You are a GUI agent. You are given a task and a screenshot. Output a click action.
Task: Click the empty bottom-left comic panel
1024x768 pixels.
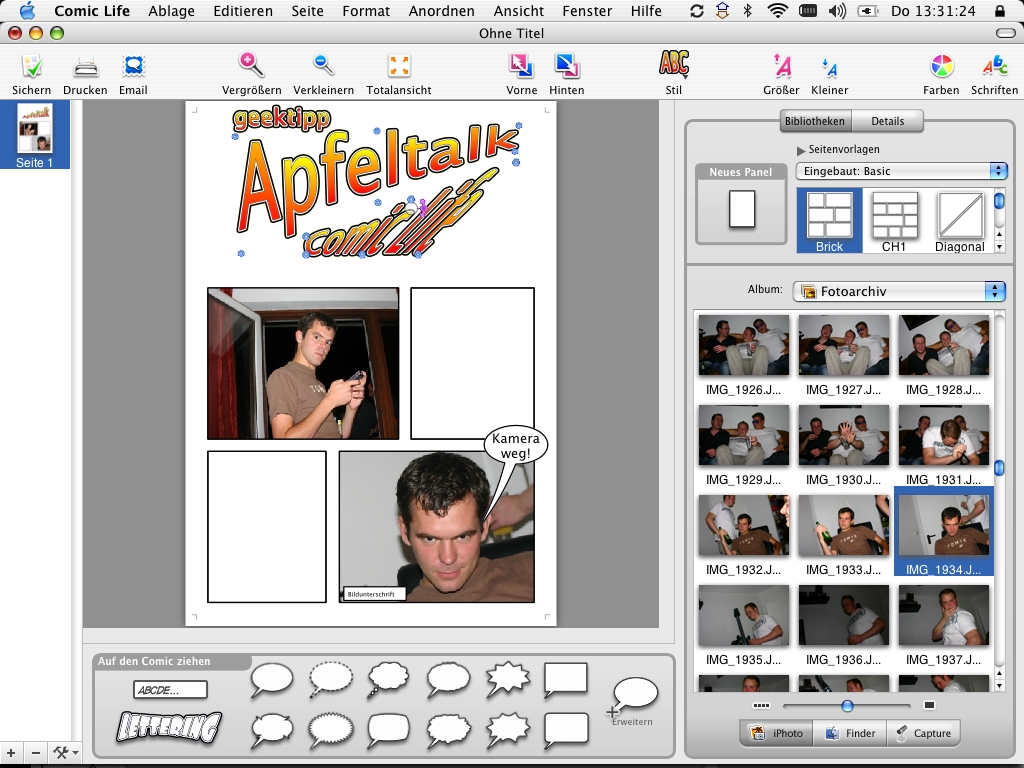tap(266, 526)
